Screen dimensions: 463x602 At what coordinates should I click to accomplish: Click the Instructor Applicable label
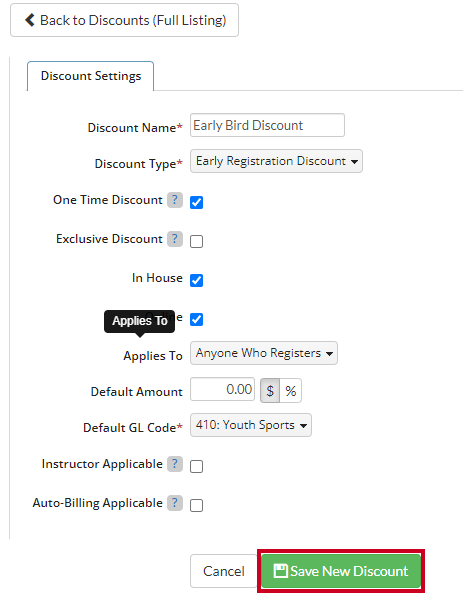pyautogui.click(x=102, y=464)
